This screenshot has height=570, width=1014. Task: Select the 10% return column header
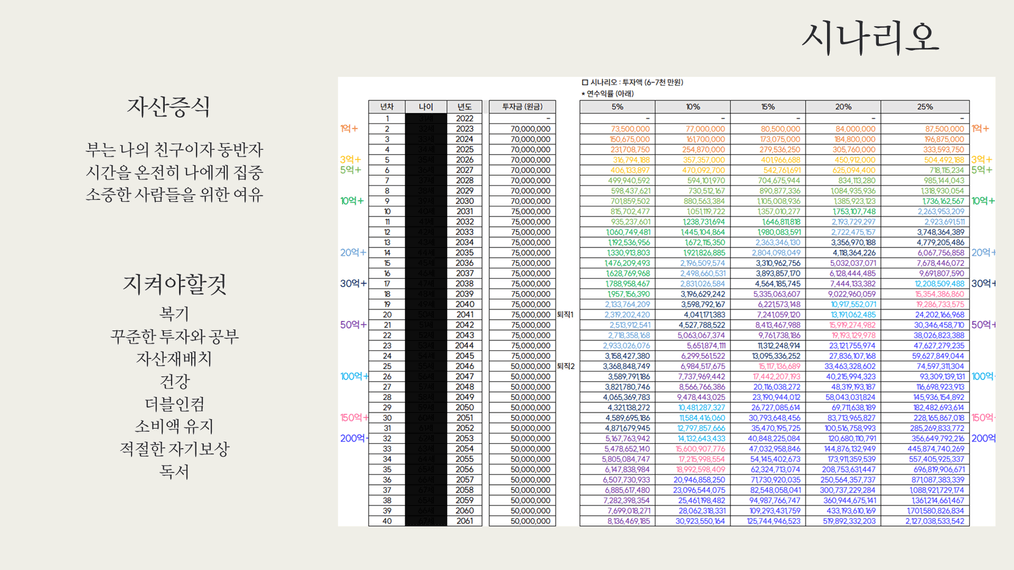tap(693, 107)
